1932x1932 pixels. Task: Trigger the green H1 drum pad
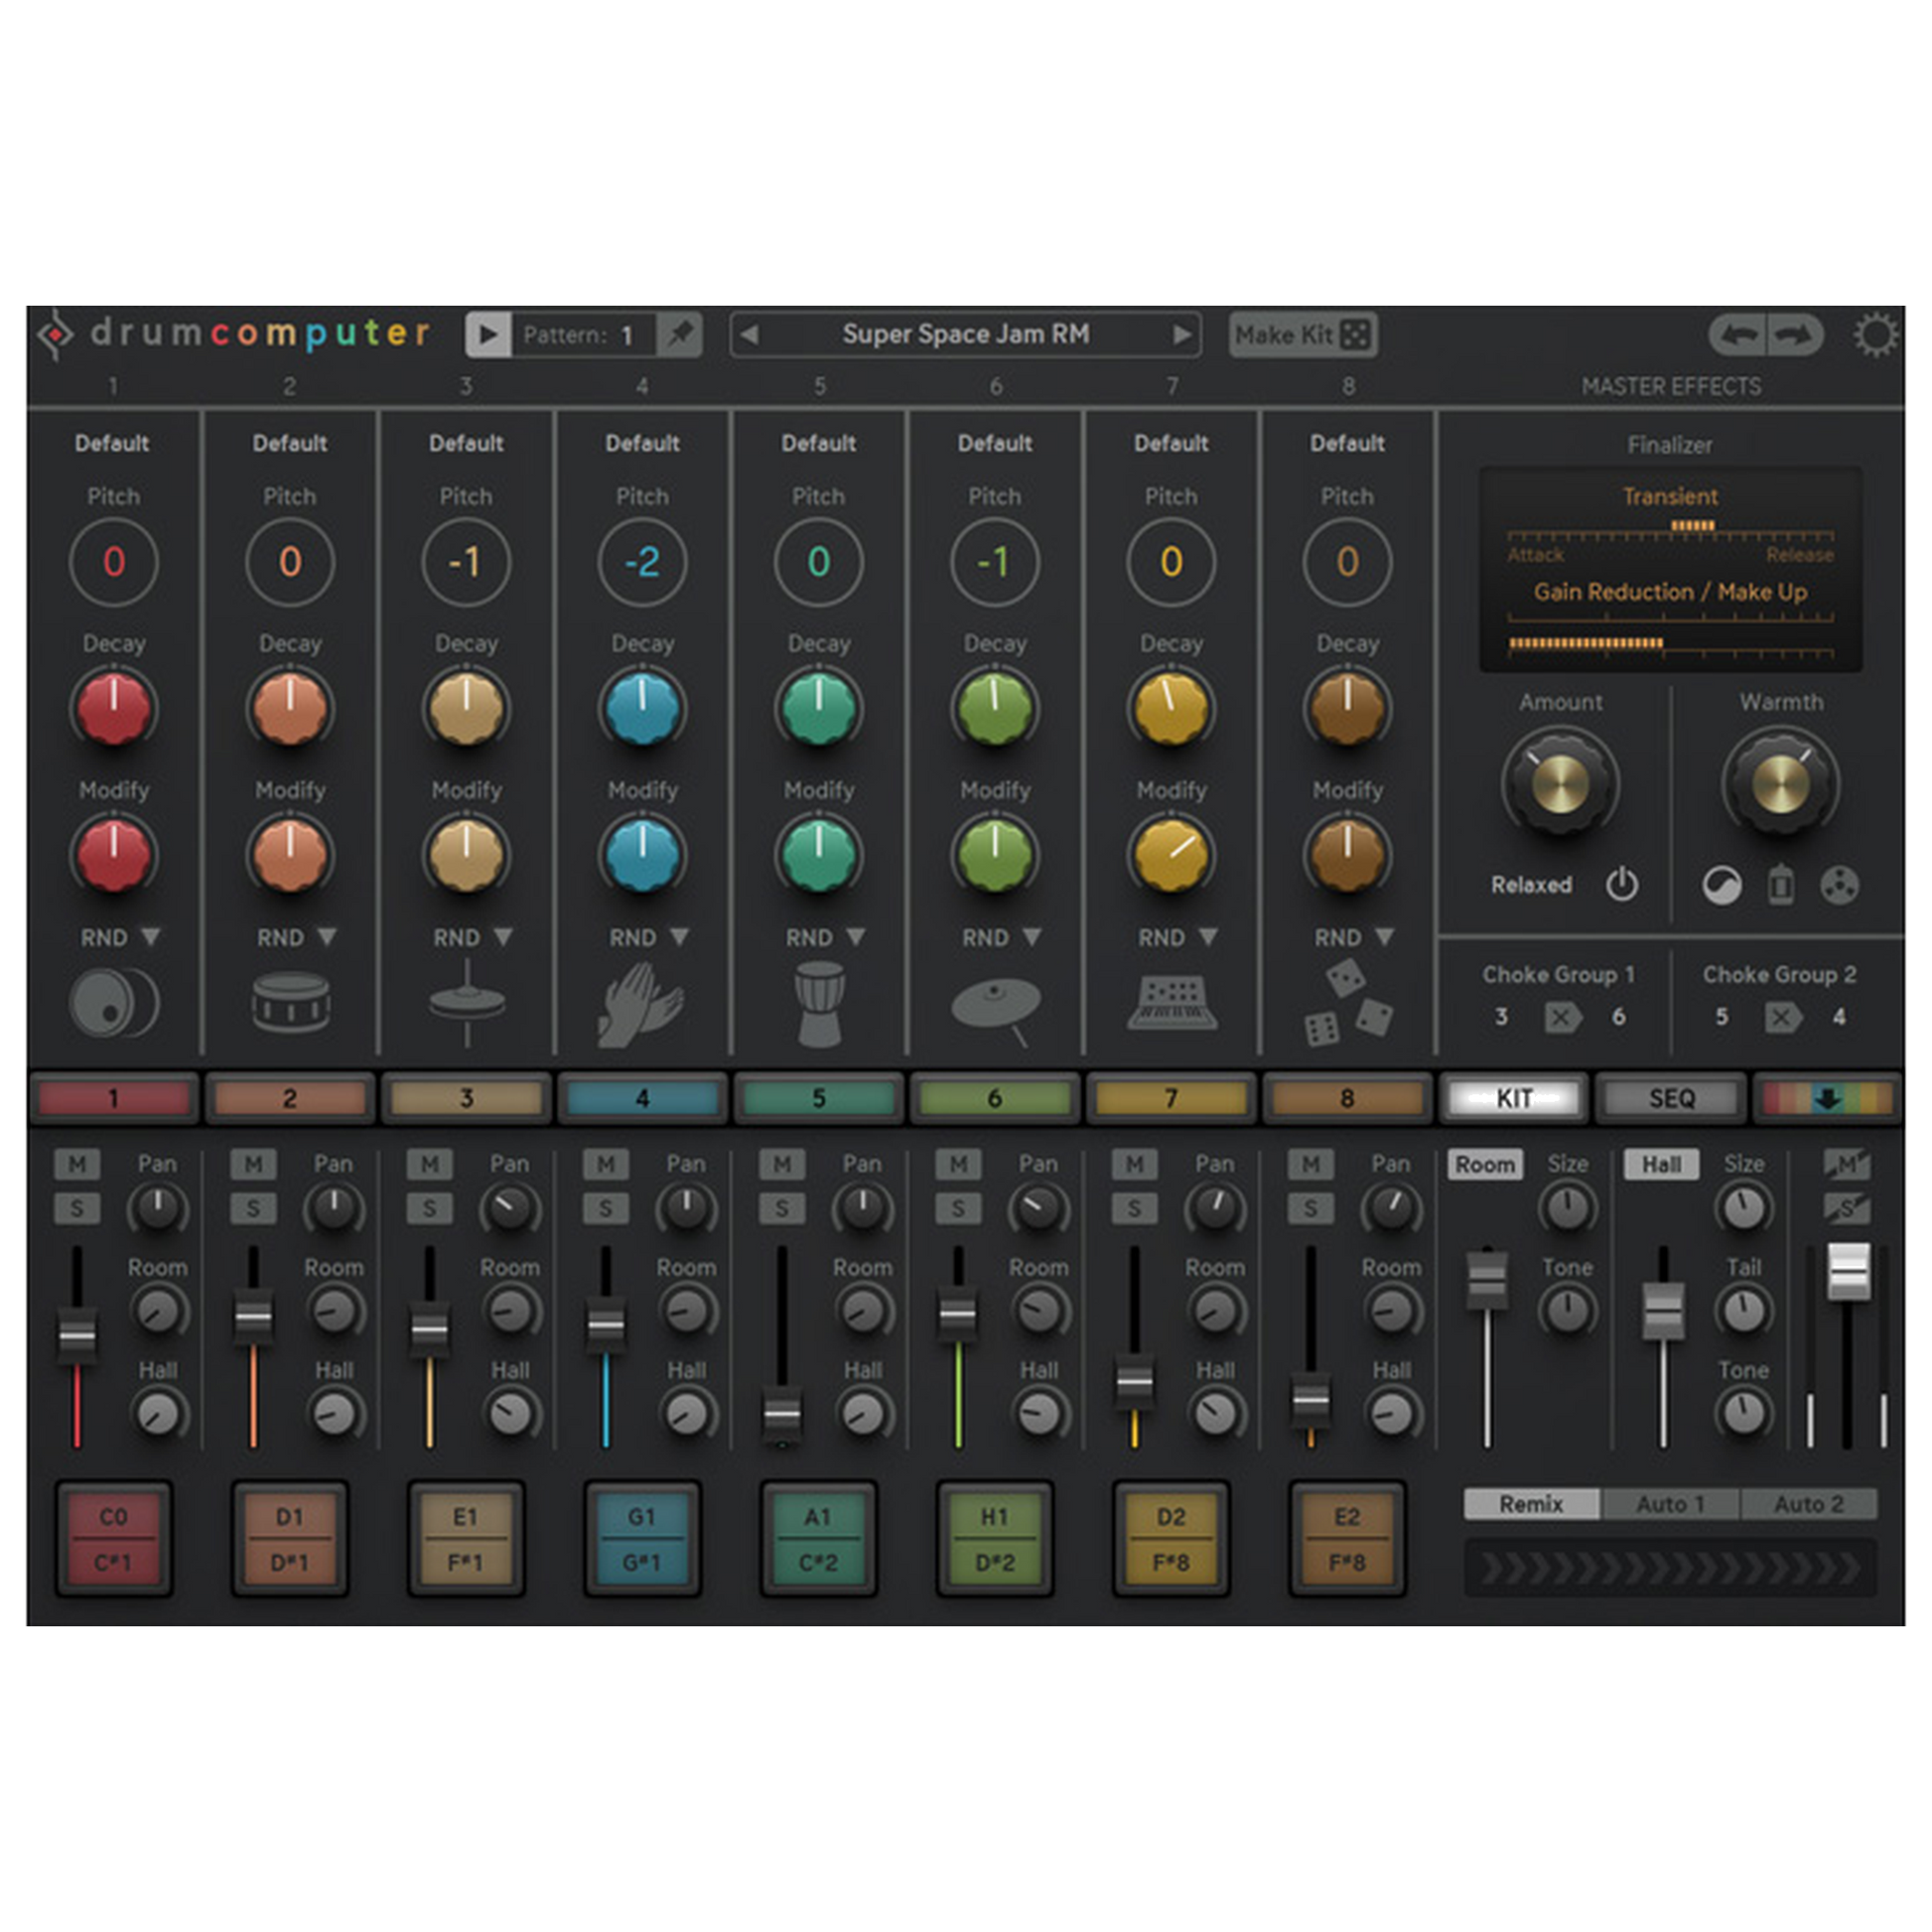click(x=995, y=1538)
